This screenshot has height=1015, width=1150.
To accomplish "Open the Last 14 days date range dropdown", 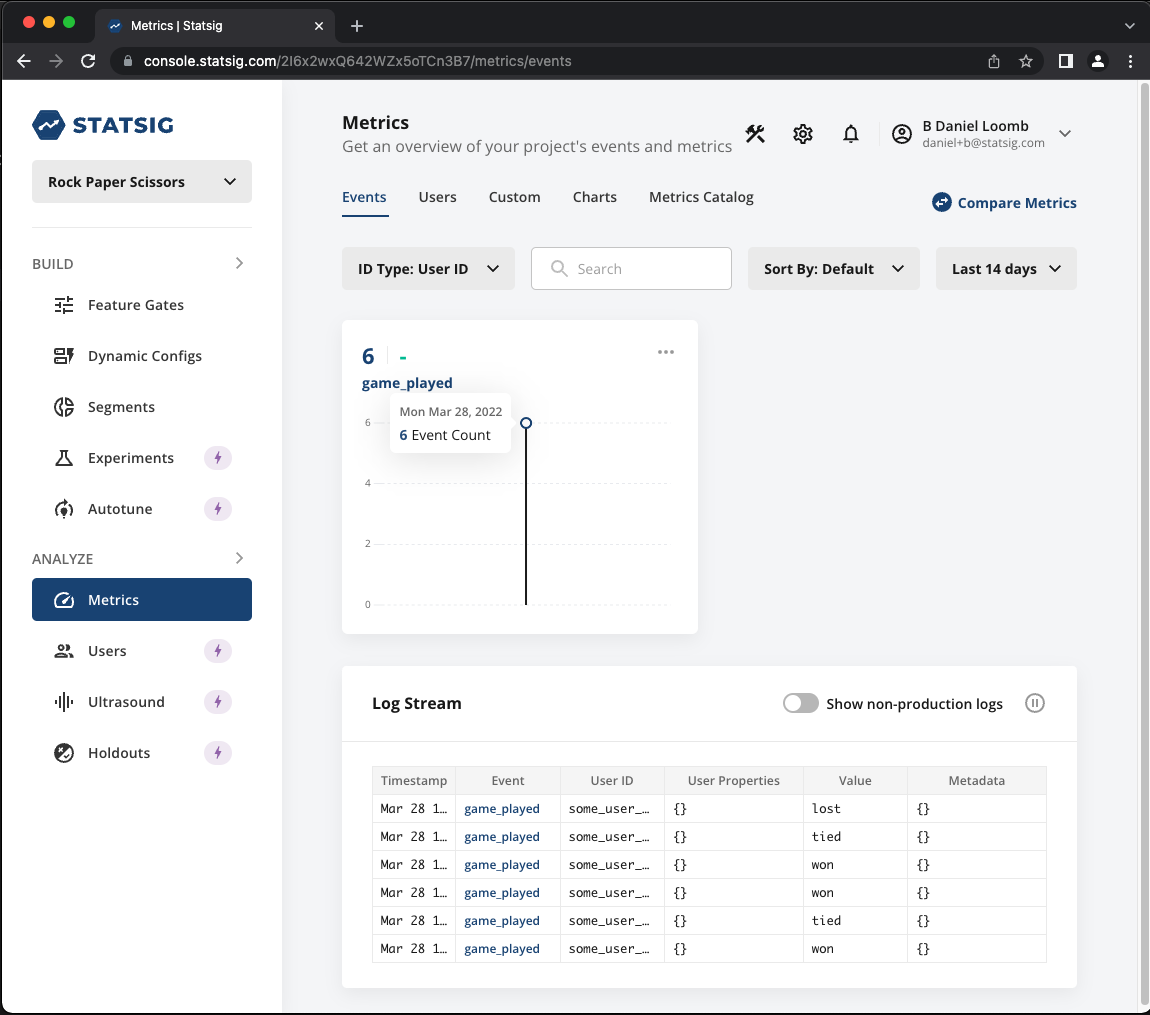I will [1005, 269].
